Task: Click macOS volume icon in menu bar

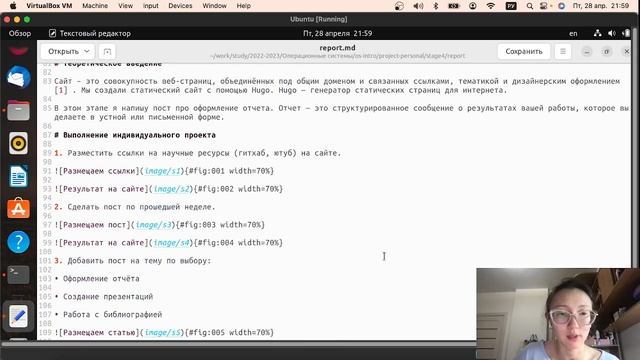Action: click(x=418, y=6)
